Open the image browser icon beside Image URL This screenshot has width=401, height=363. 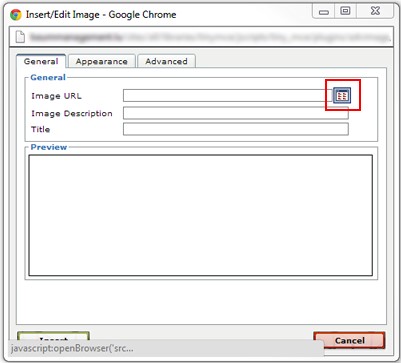(x=342, y=96)
